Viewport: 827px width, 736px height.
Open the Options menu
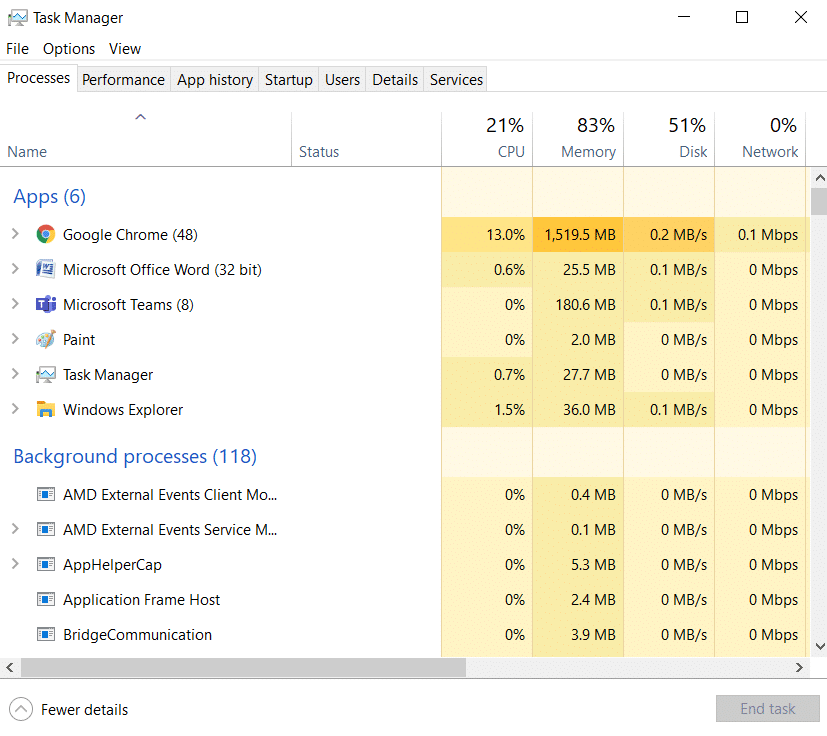[x=69, y=49]
